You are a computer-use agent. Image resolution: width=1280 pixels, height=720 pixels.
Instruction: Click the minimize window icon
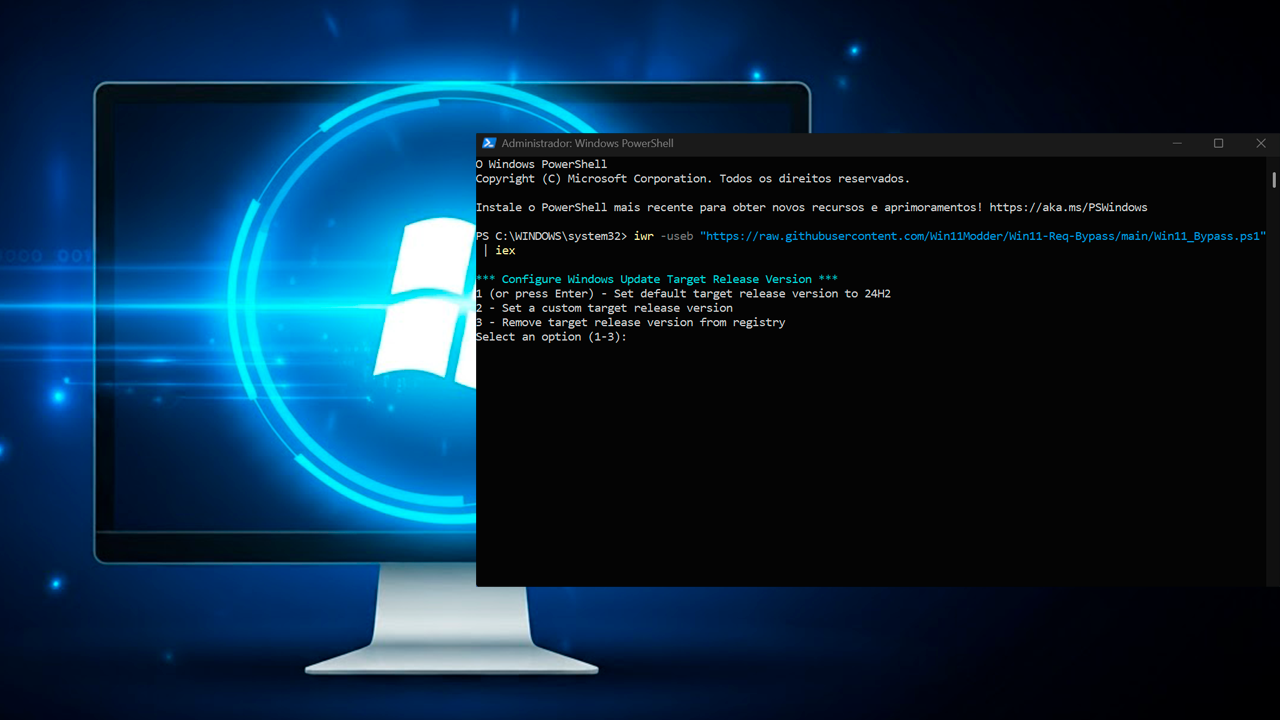(1177, 143)
